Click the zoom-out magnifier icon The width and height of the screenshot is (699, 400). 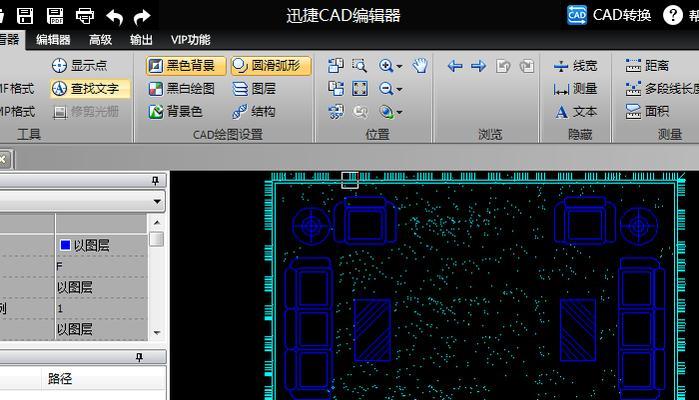[x=386, y=89]
